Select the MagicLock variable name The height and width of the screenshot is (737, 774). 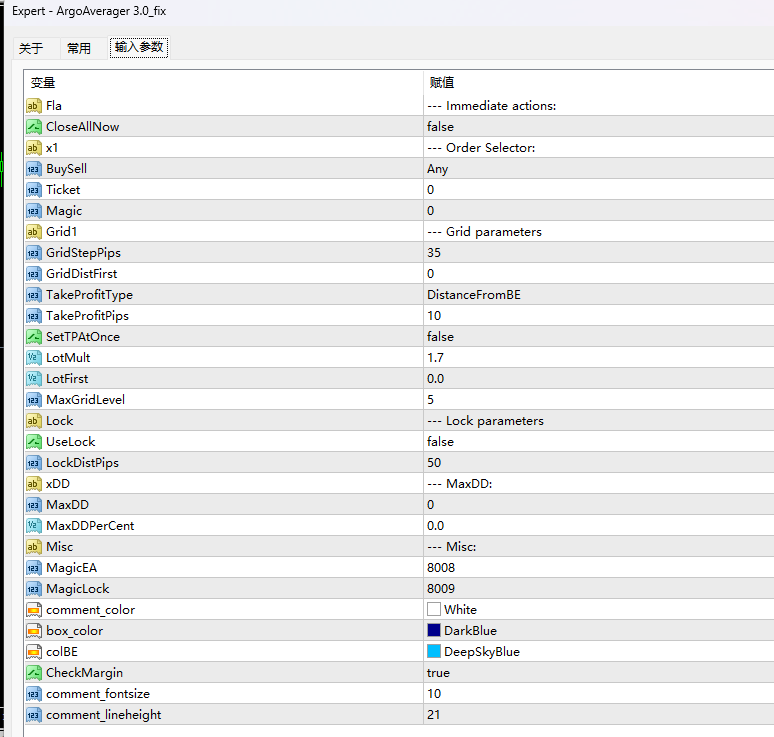tap(77, 588)
